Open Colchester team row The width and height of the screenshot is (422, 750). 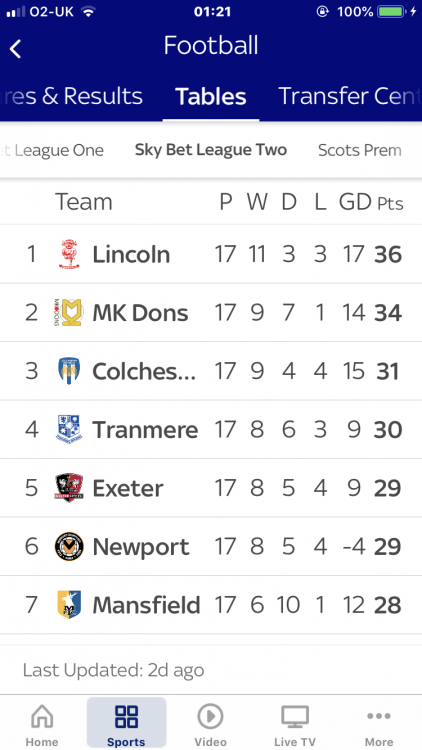[211, 371]
